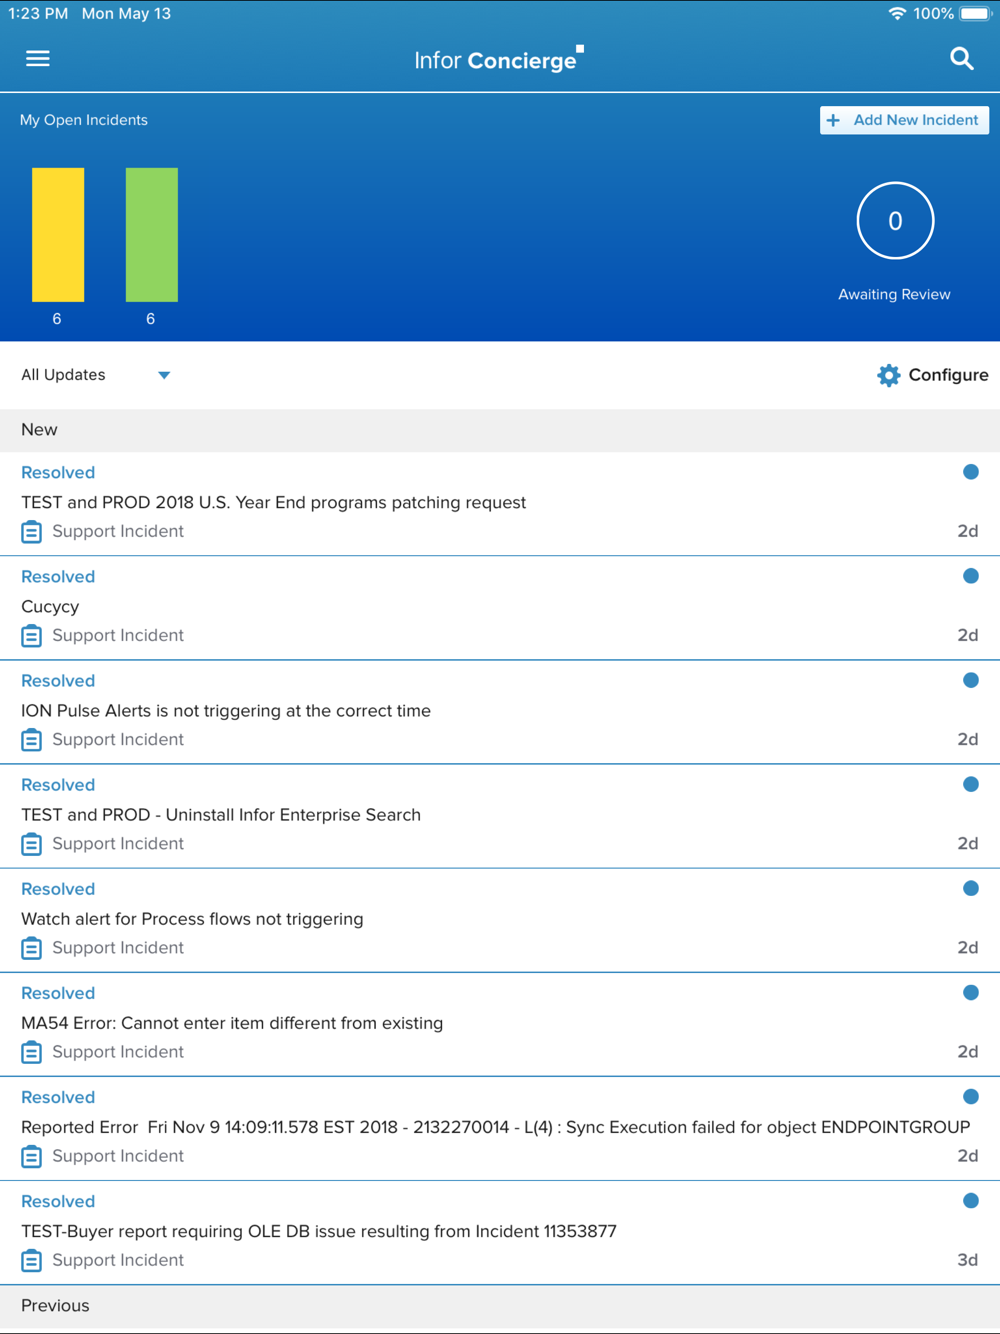Viewport: 1000px width, 1334px height.
Task: Click unread dot on the Cucycy incident
Action: [x=970, y=576]
